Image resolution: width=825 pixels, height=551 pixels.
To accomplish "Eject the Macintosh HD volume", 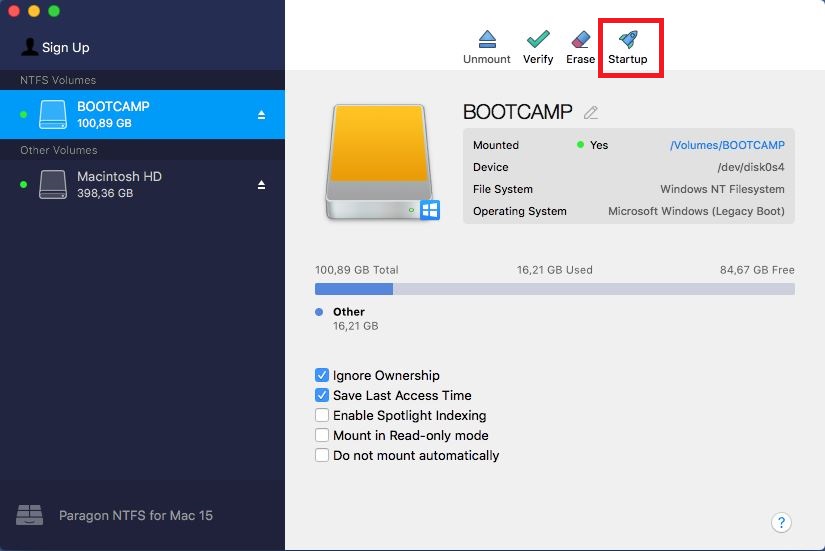I will (261, 185).
